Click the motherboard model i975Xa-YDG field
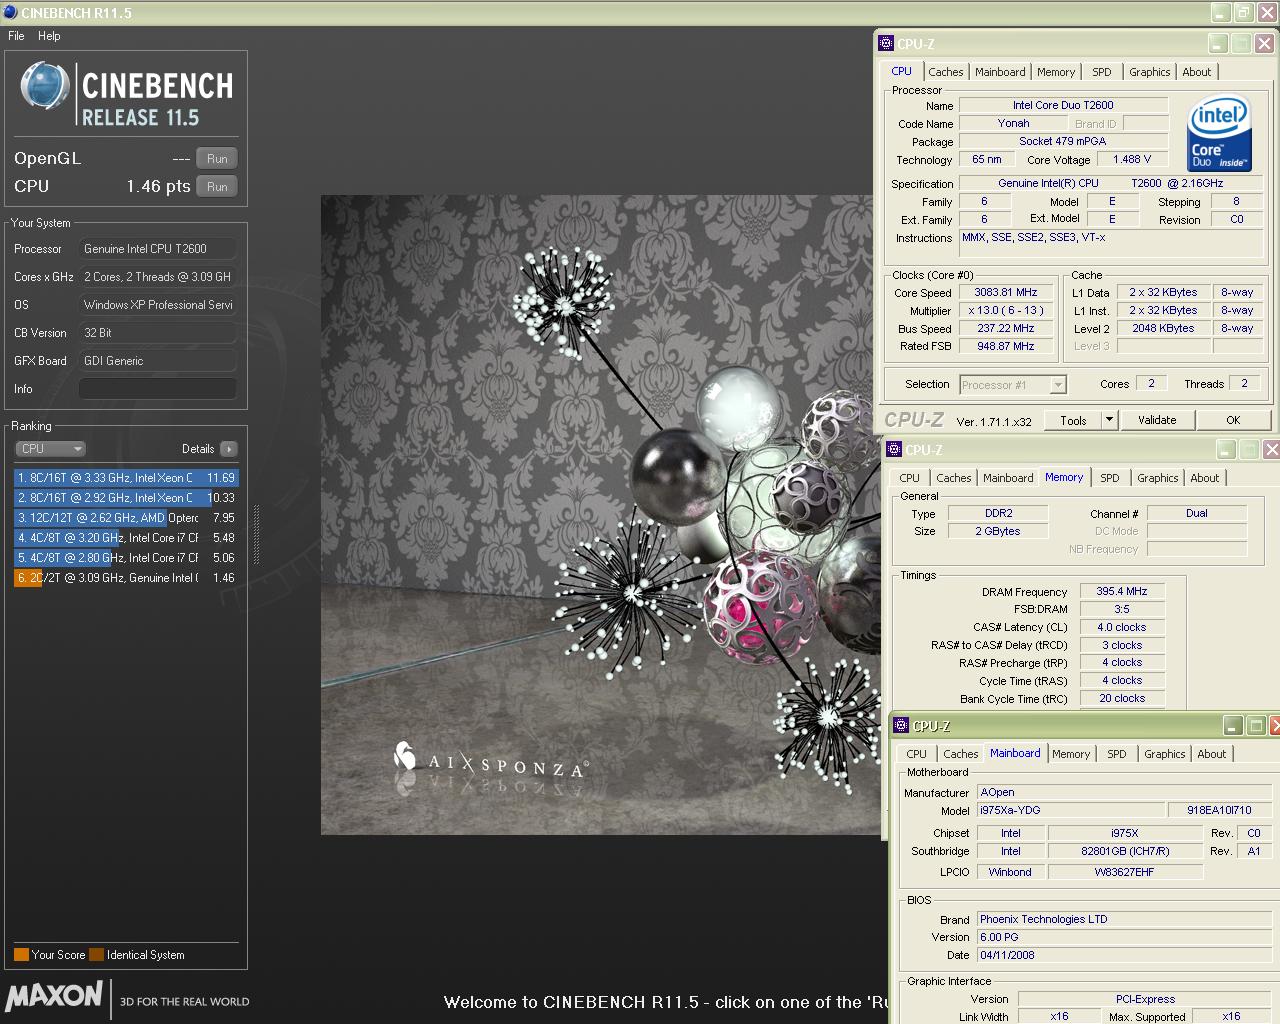The height and width of the screenshot is (1024, 1280). pyautogui.click(x=1070, y=811)
